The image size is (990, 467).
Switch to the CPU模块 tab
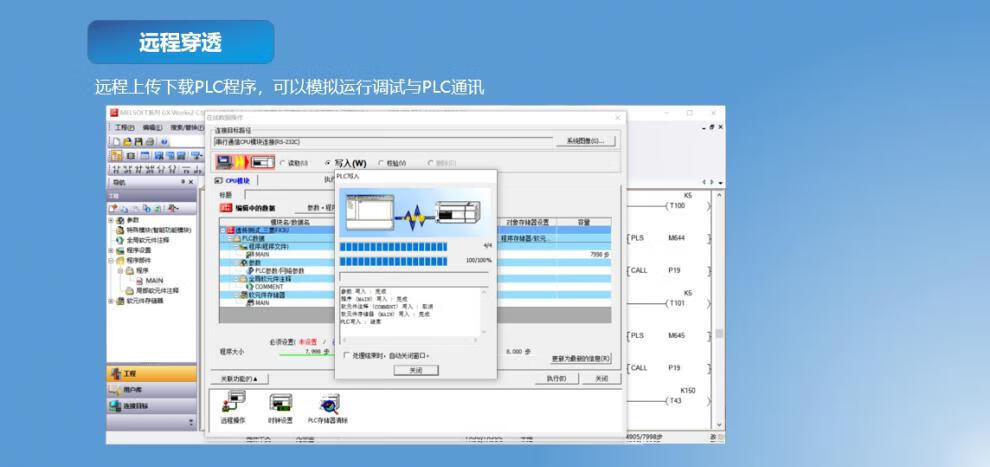point(234,180)
